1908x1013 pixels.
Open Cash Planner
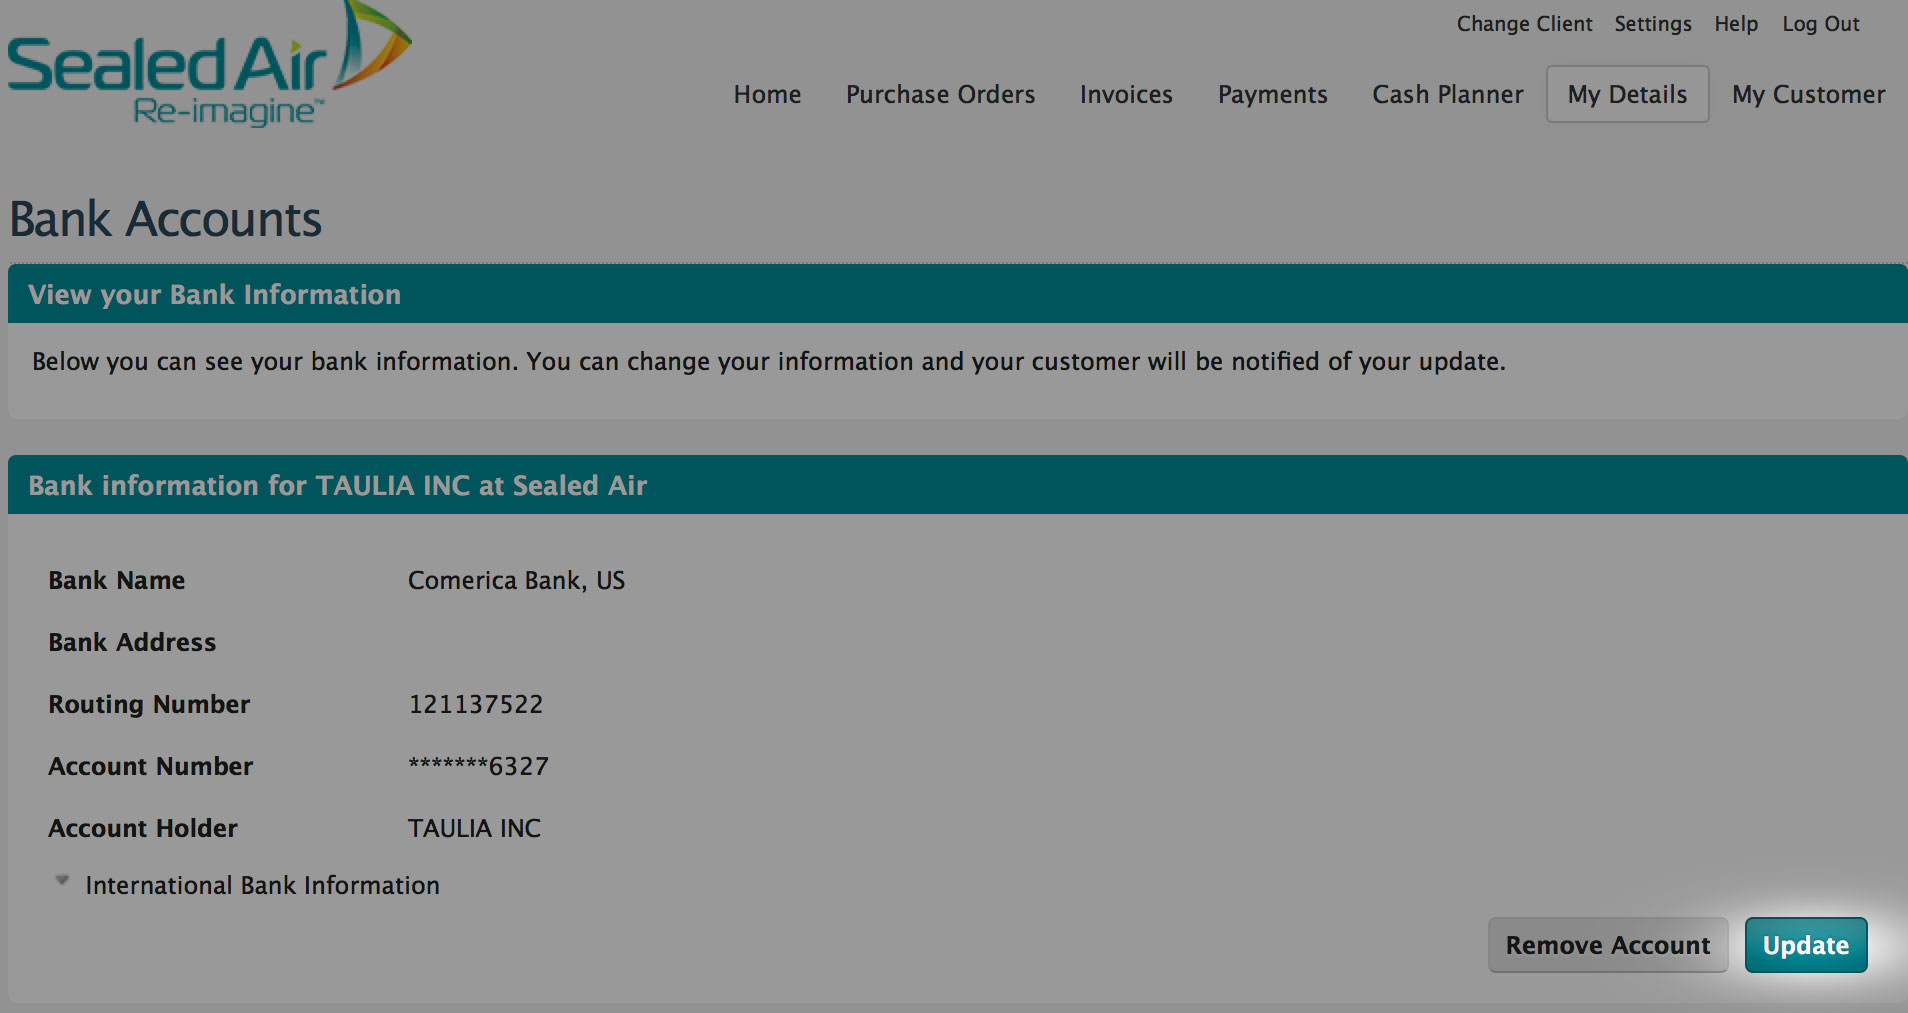[1448, 95]
